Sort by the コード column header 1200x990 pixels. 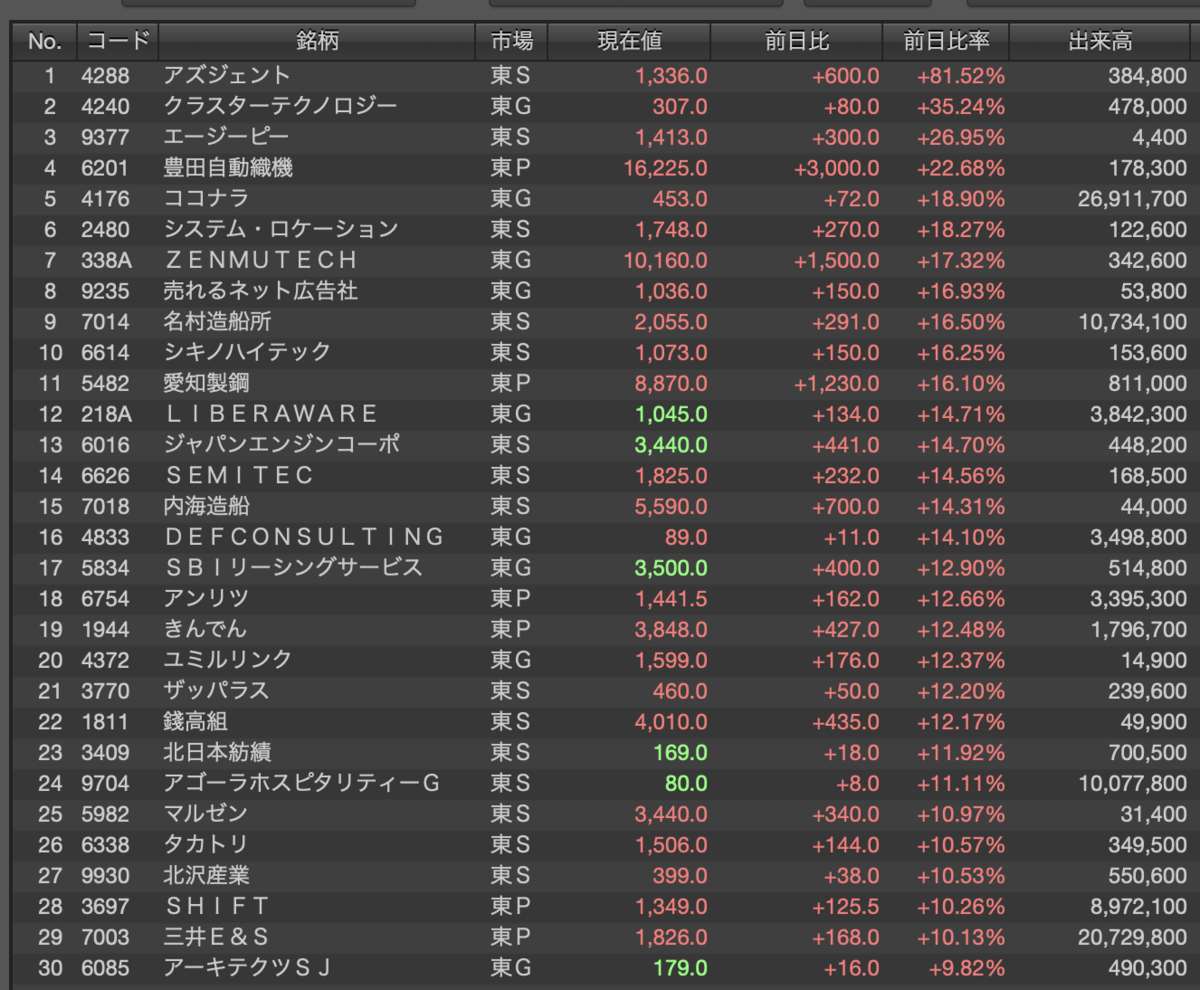[118, 42]
